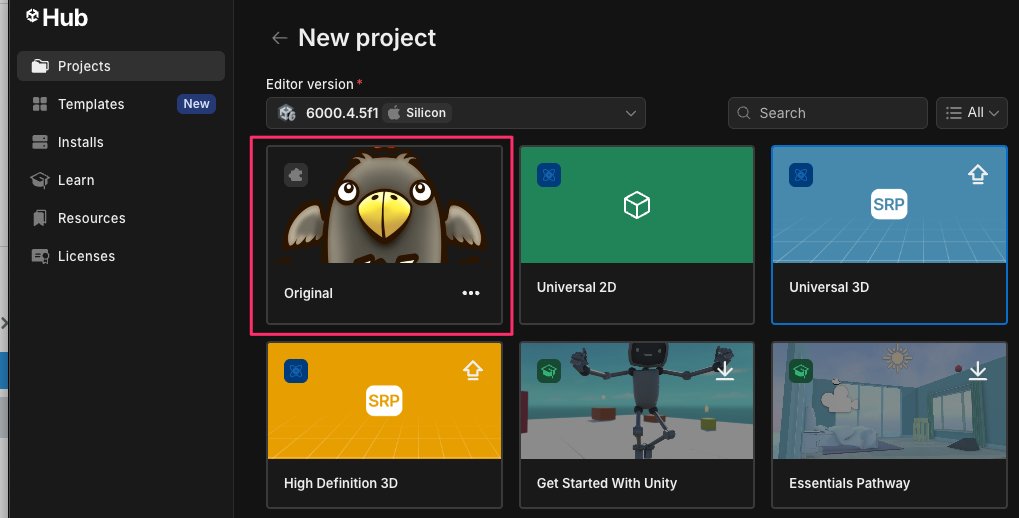Click the custom template badge on the Original card

pyautogui.click(x=296, y=175)
